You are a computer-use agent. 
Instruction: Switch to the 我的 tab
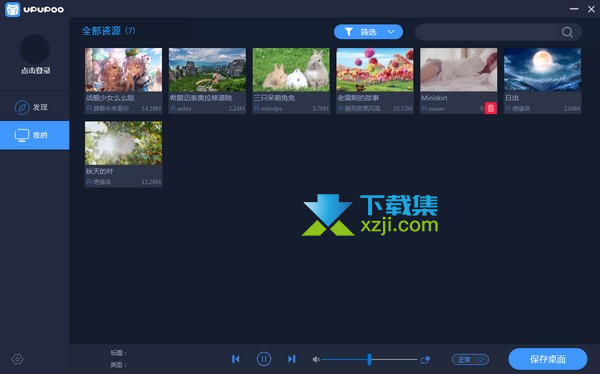click(x=34, y=135)
